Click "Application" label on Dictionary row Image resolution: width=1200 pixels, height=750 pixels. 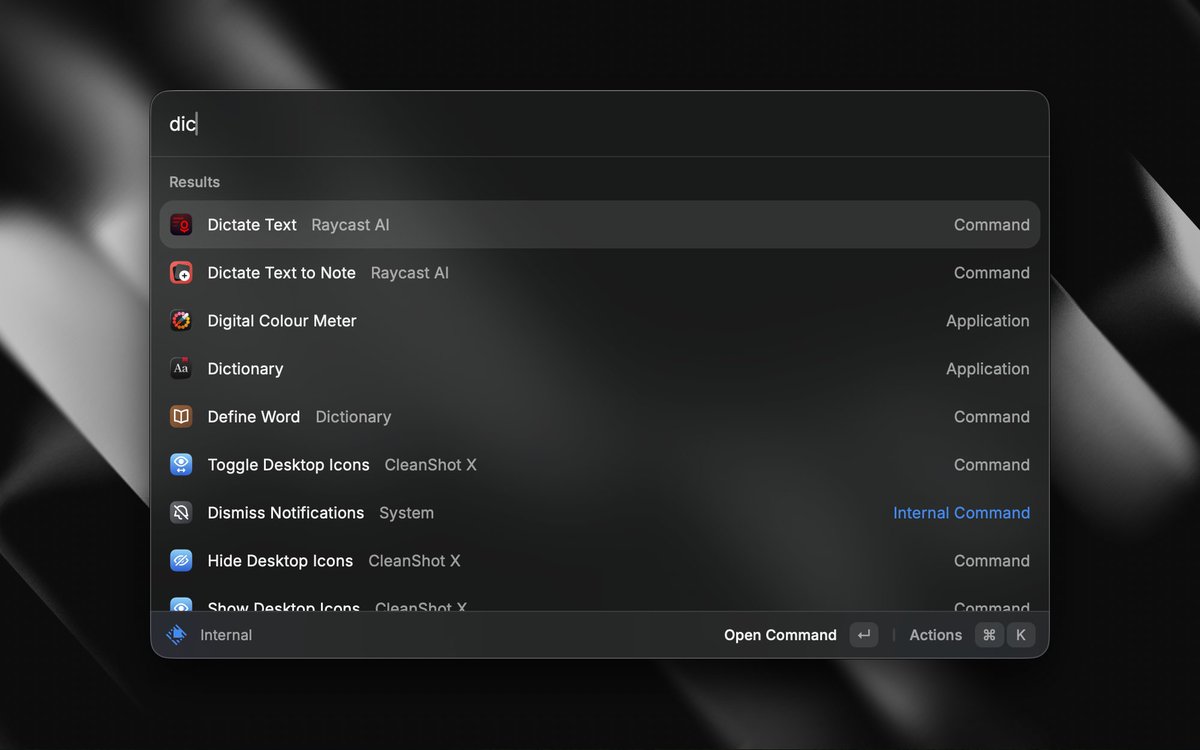[988, 369]
